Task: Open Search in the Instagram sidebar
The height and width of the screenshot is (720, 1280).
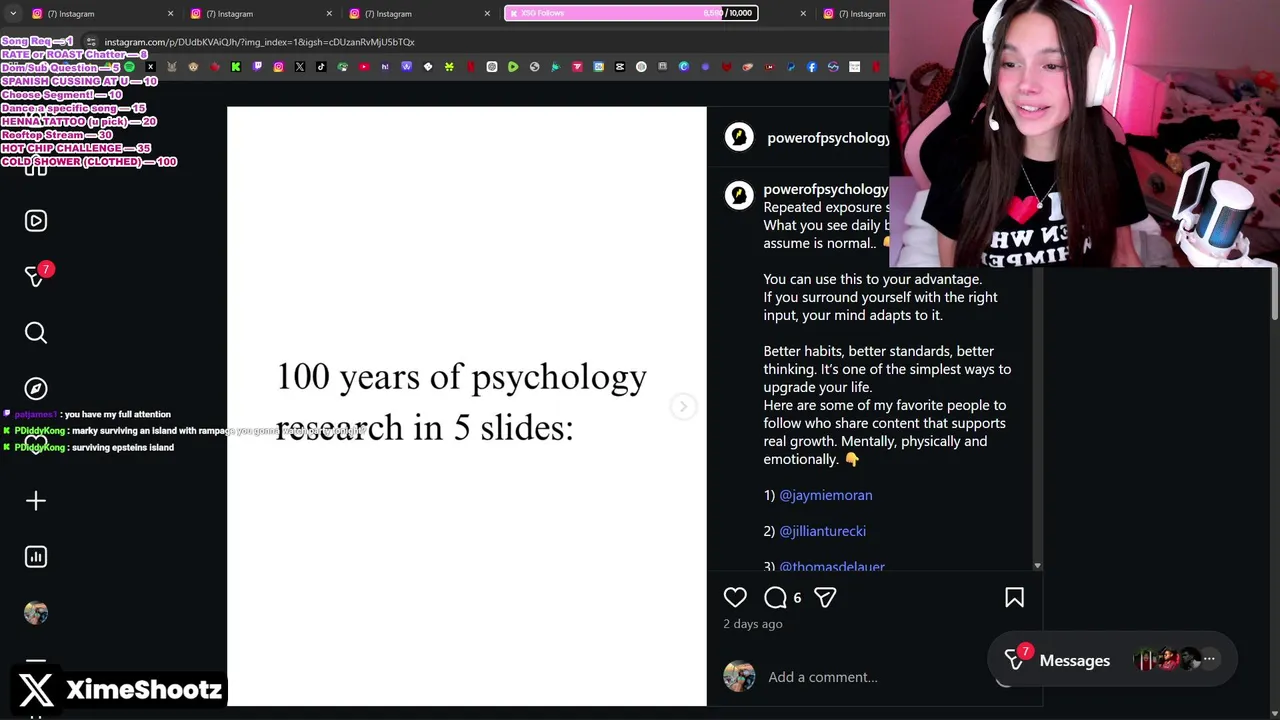Action: 36,332
